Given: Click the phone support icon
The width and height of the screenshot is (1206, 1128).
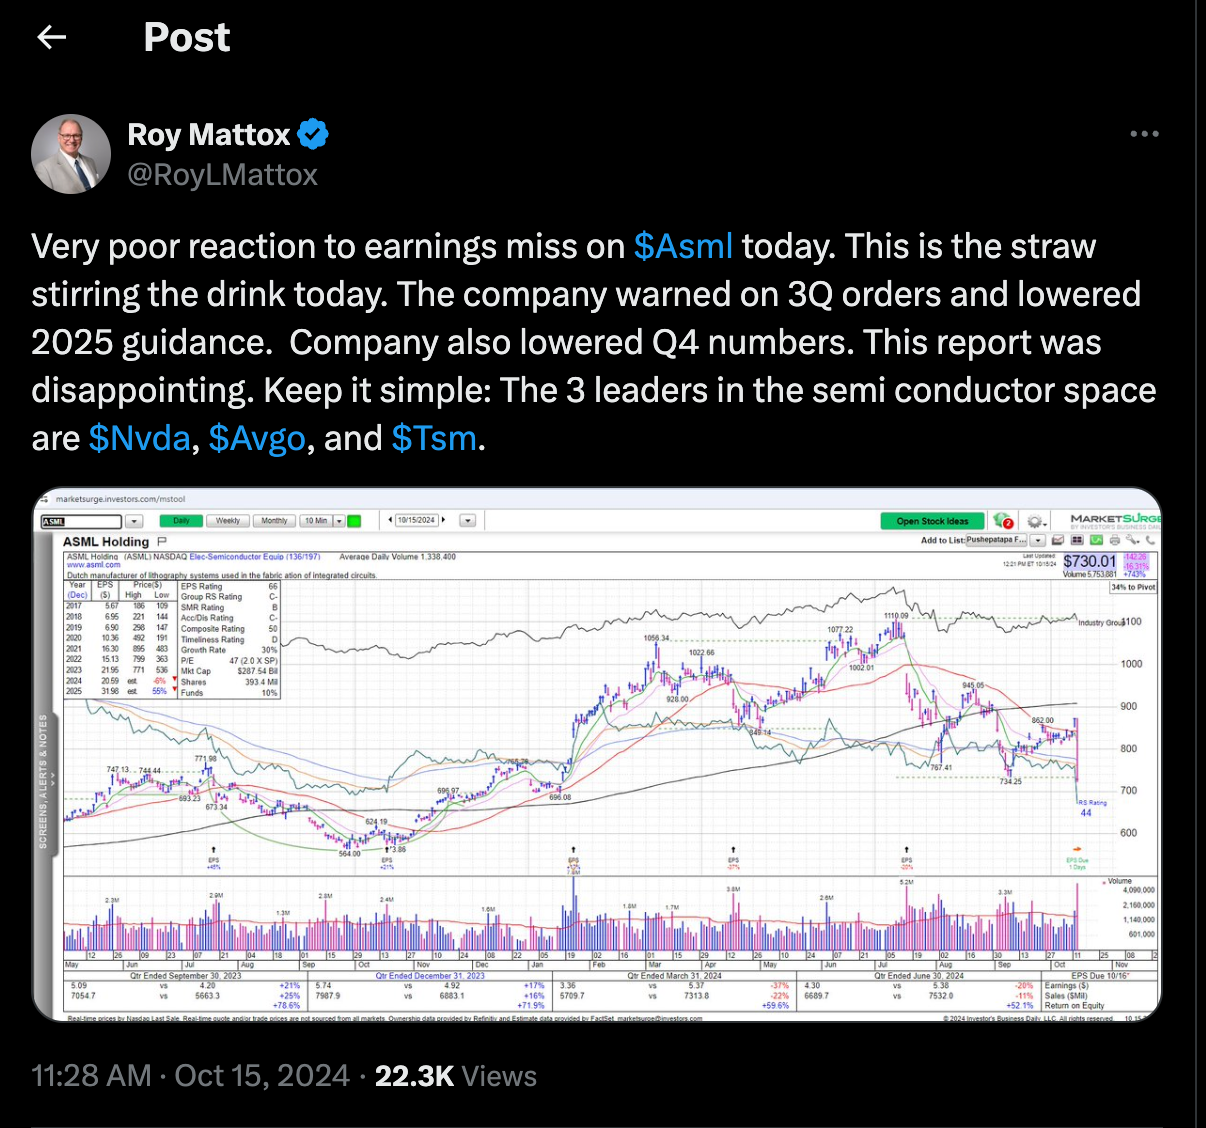Looking at the screenshot, I should [x=1150, y=540].
